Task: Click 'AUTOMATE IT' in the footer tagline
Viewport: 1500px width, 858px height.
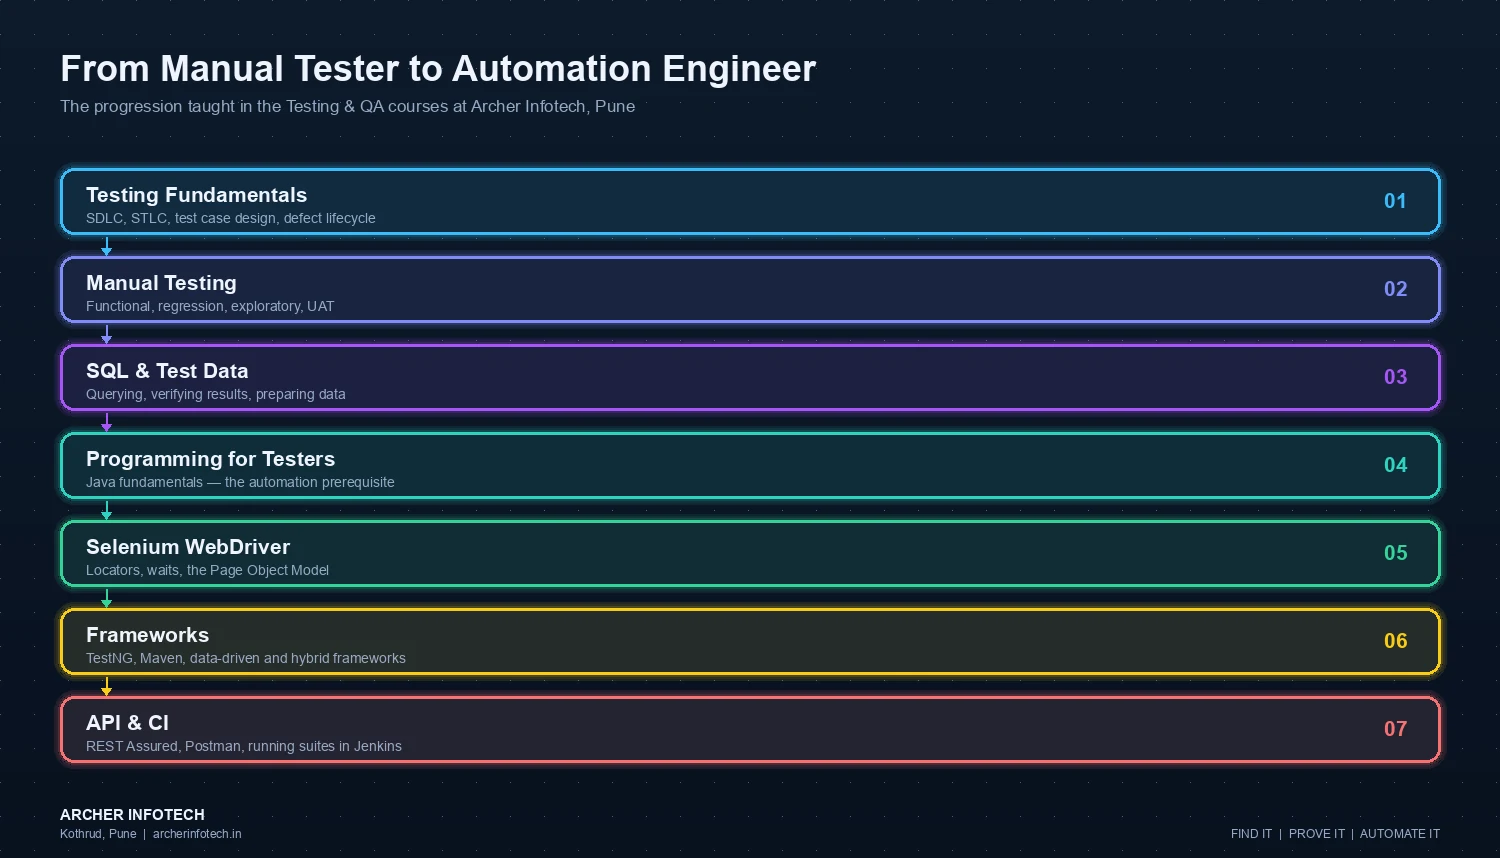Action: pyautogui.click(x=1400, y=834)
